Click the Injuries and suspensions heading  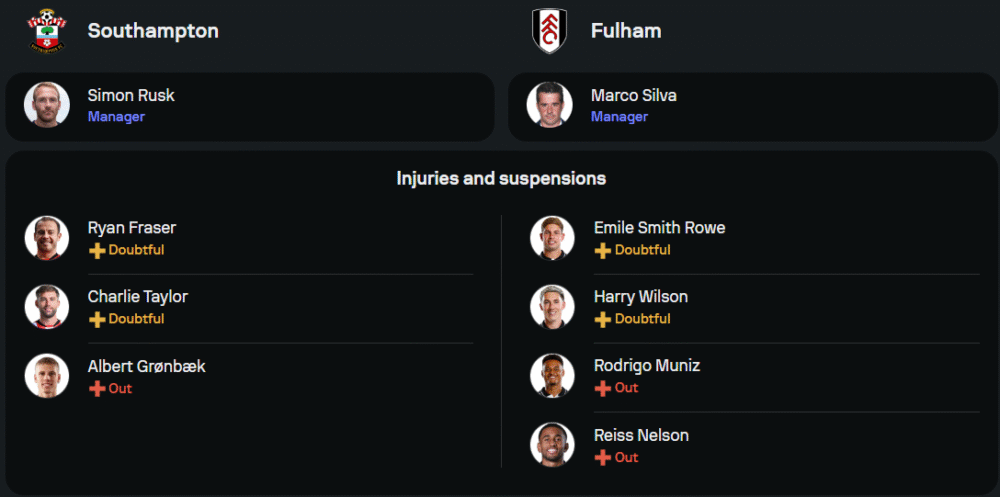pos(501,179)
